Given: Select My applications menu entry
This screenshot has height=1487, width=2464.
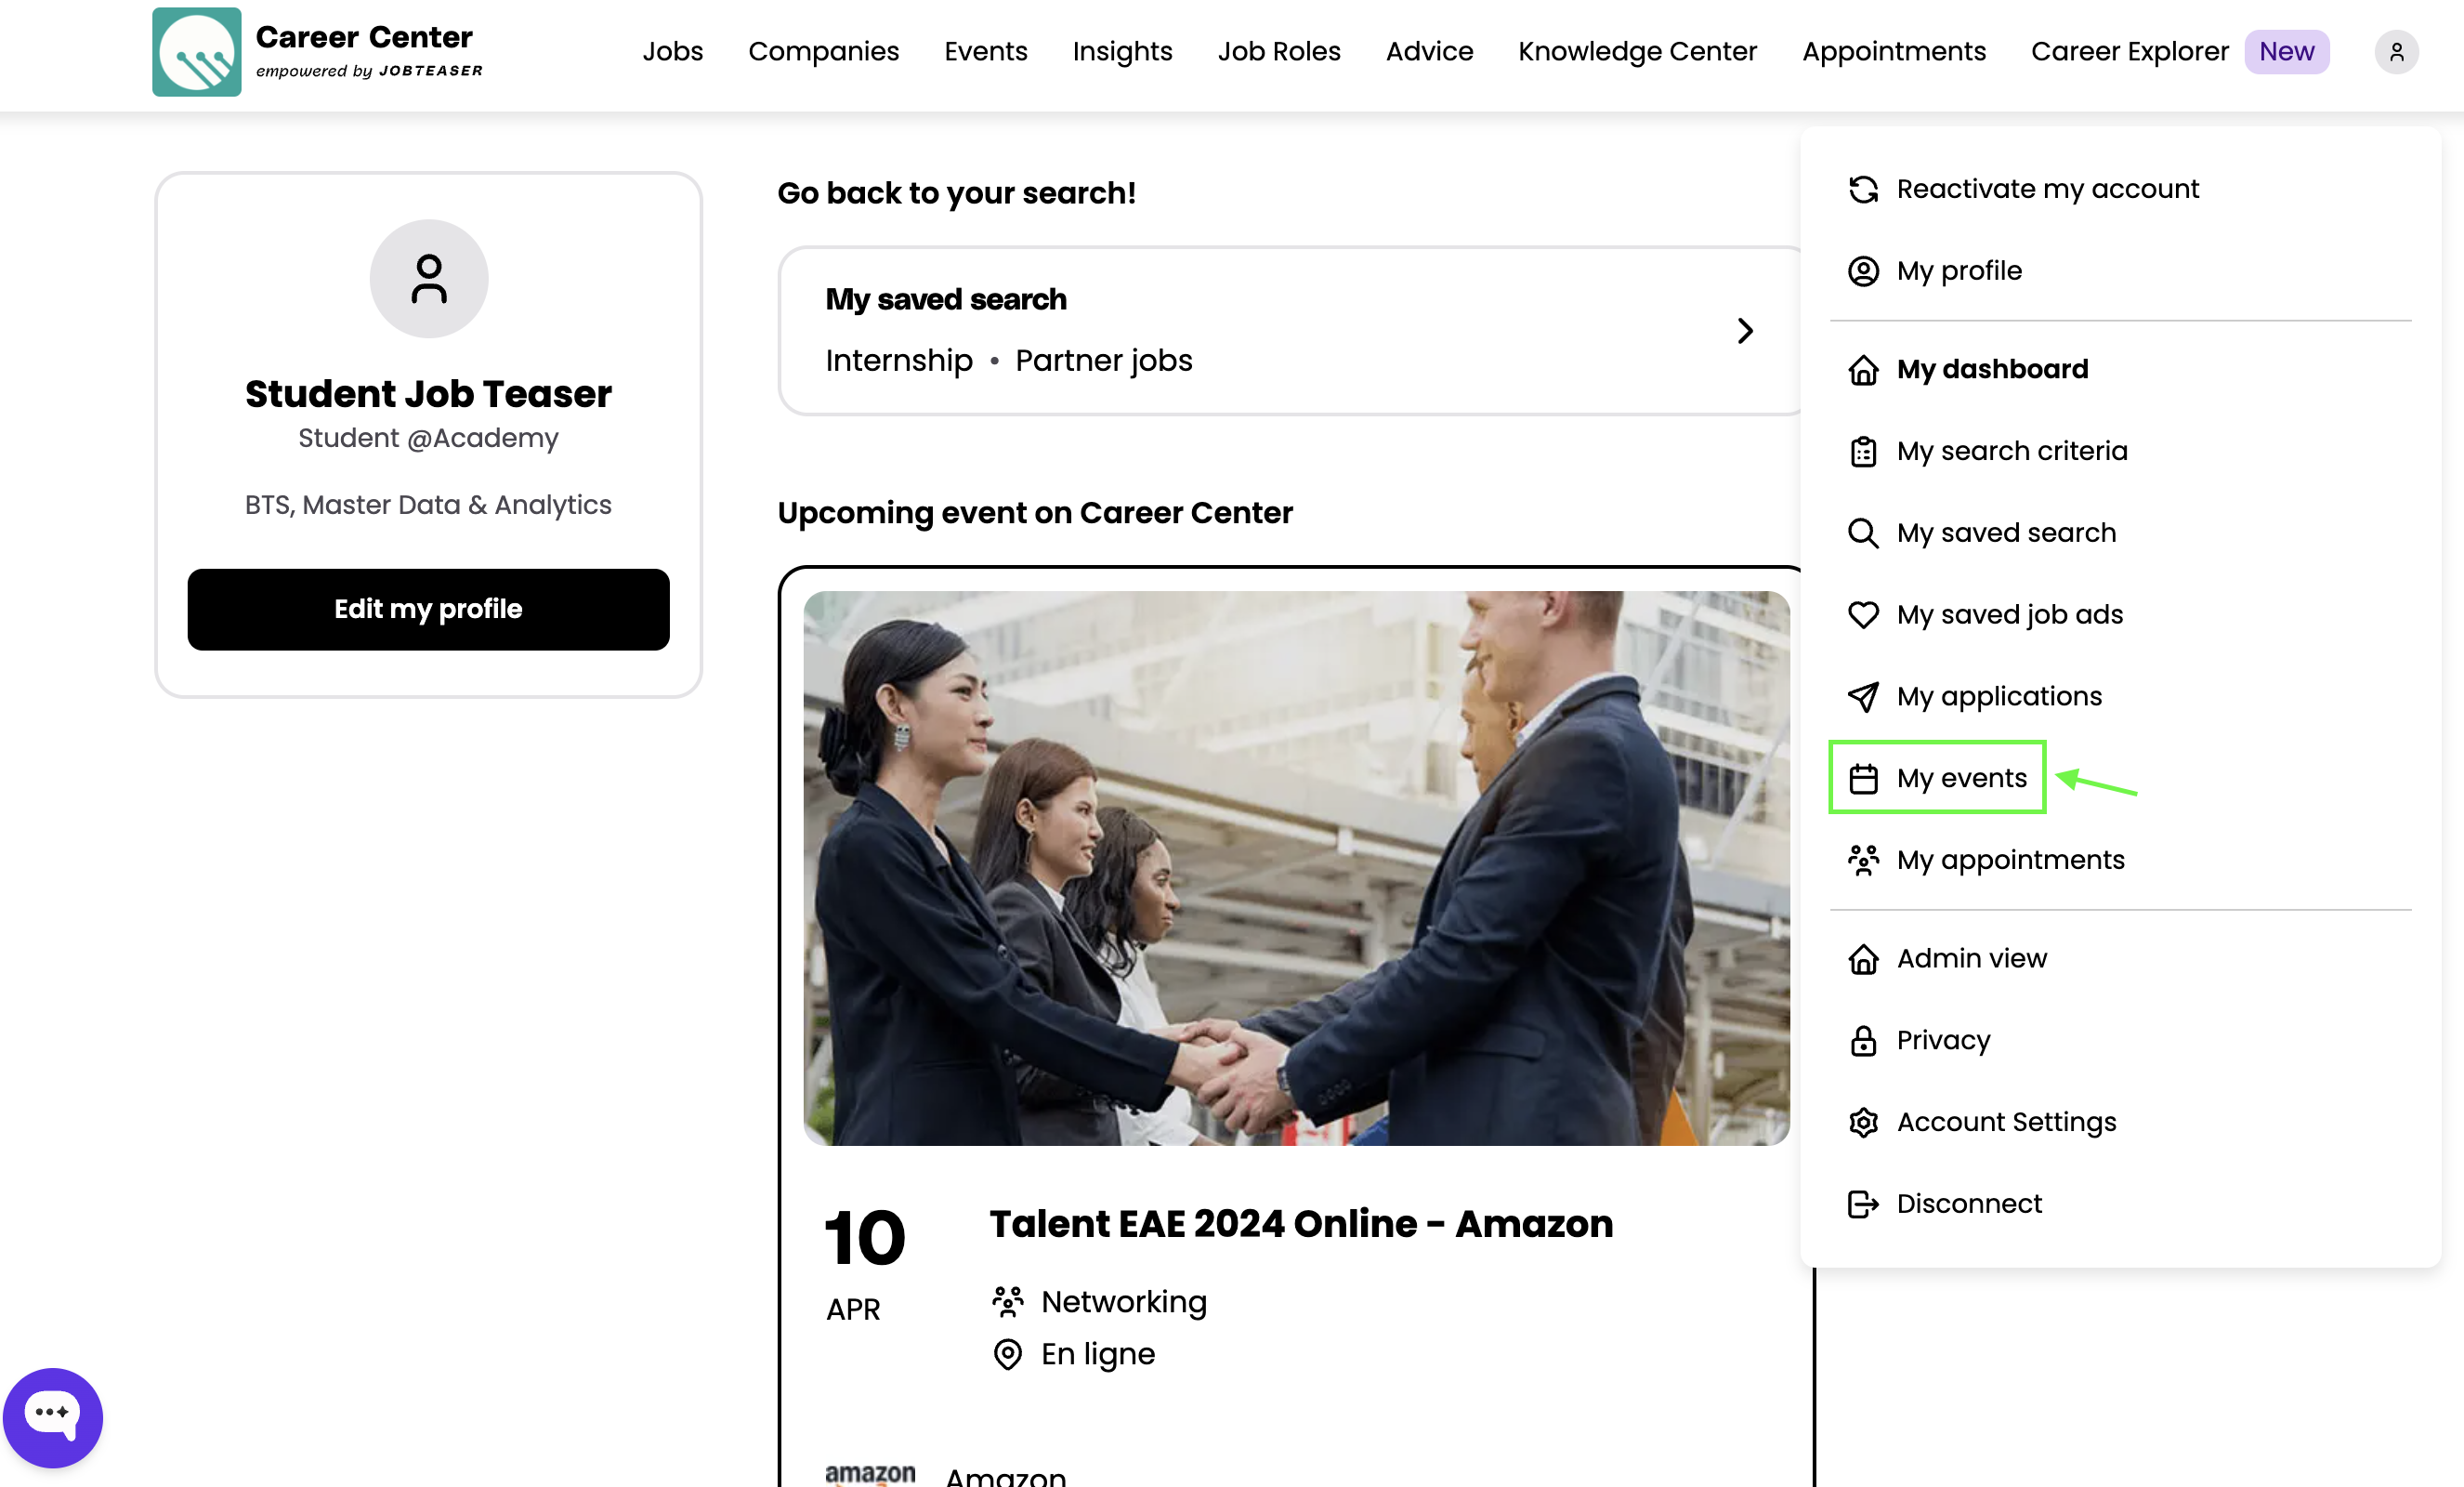Looking at the screenshot, I should (2120, 697).
